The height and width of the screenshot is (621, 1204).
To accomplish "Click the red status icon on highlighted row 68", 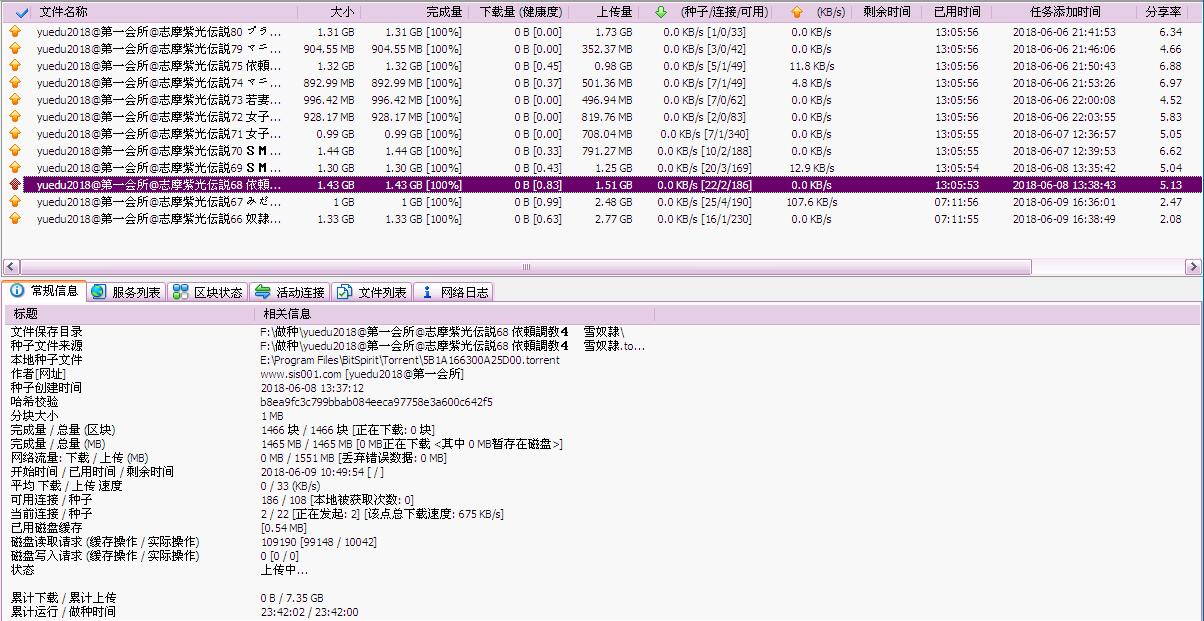I will click(15, 185).
